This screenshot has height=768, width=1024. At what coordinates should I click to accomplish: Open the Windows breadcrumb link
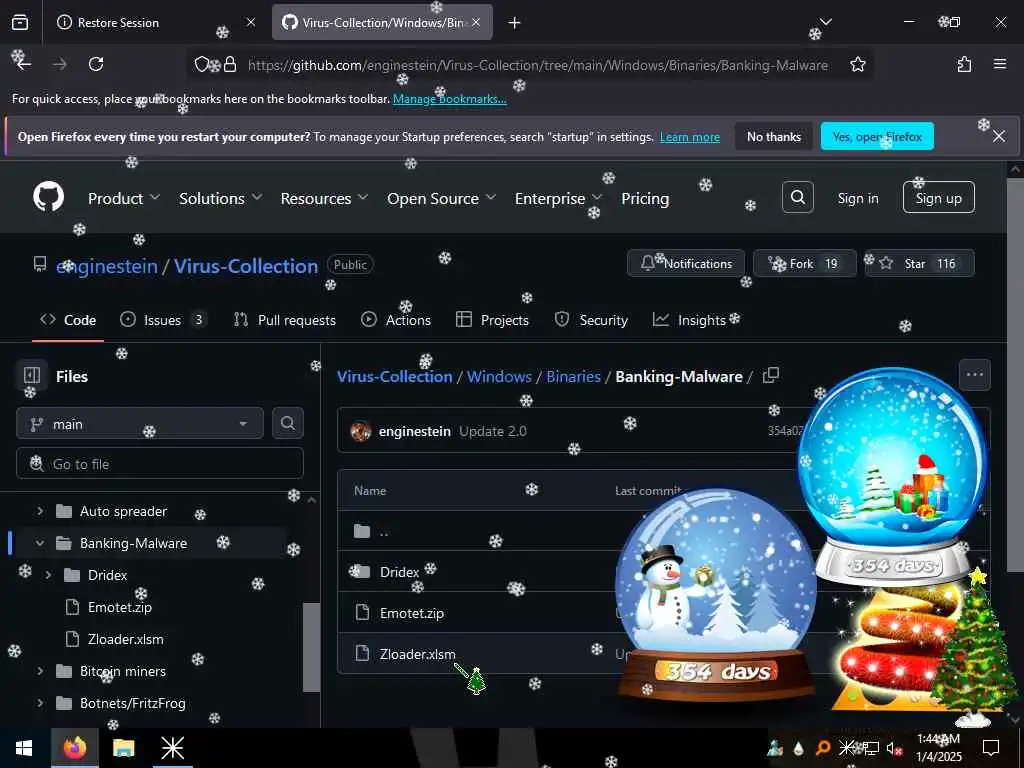(x=499, y=376)
